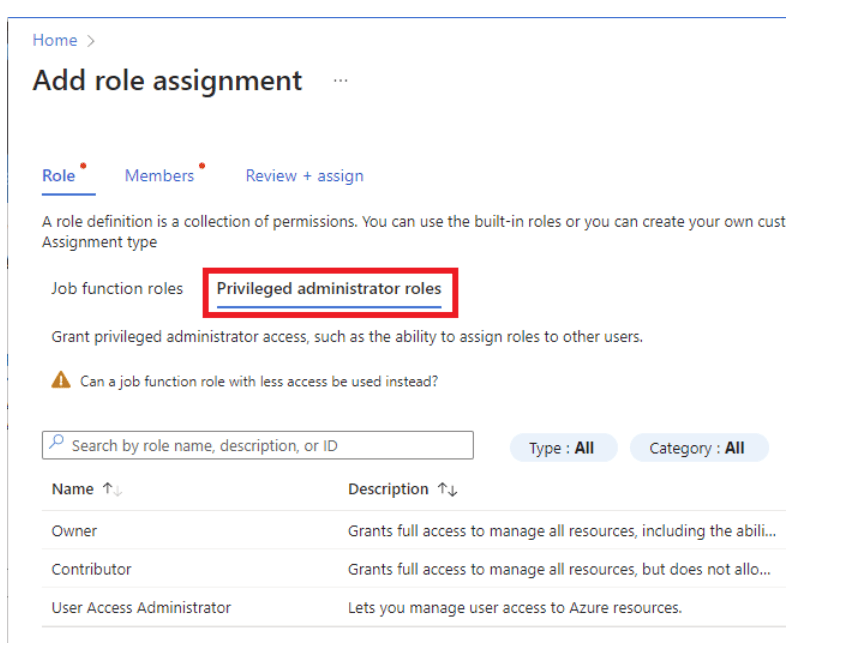848x653 pixels.
Task: Click 'Grant privileged administrator access' description text
Action: click(347, 337)
